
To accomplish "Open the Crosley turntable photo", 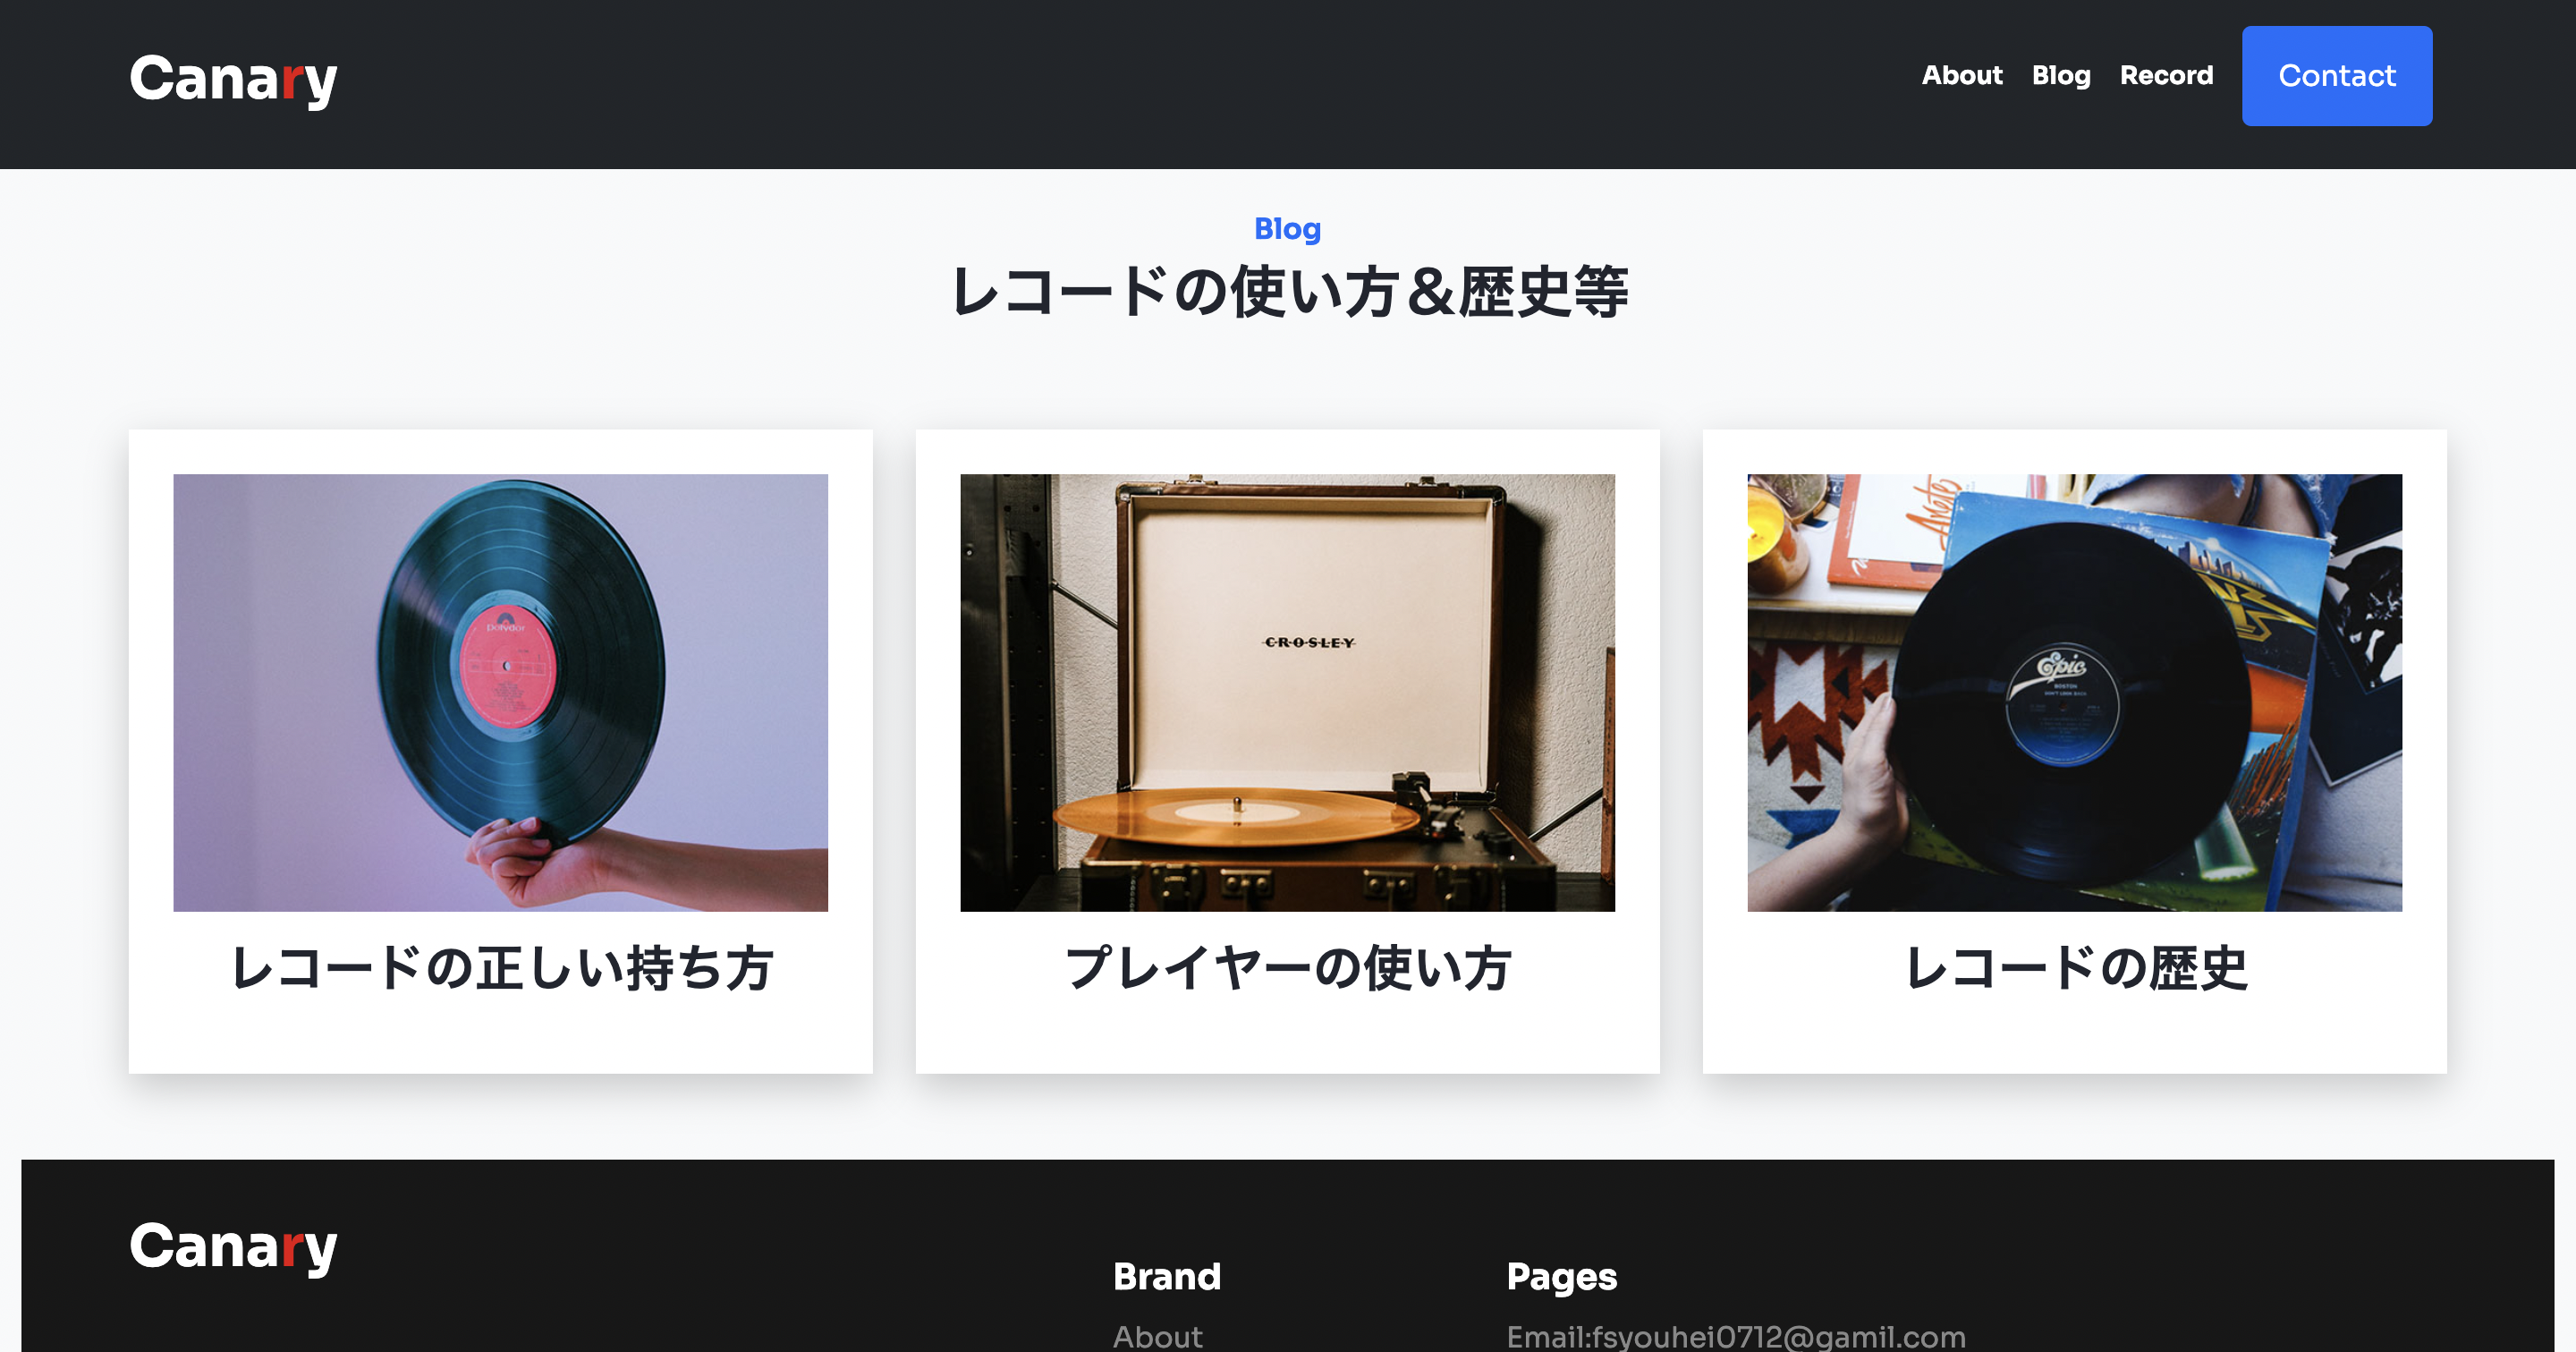I will [1287, 692].
